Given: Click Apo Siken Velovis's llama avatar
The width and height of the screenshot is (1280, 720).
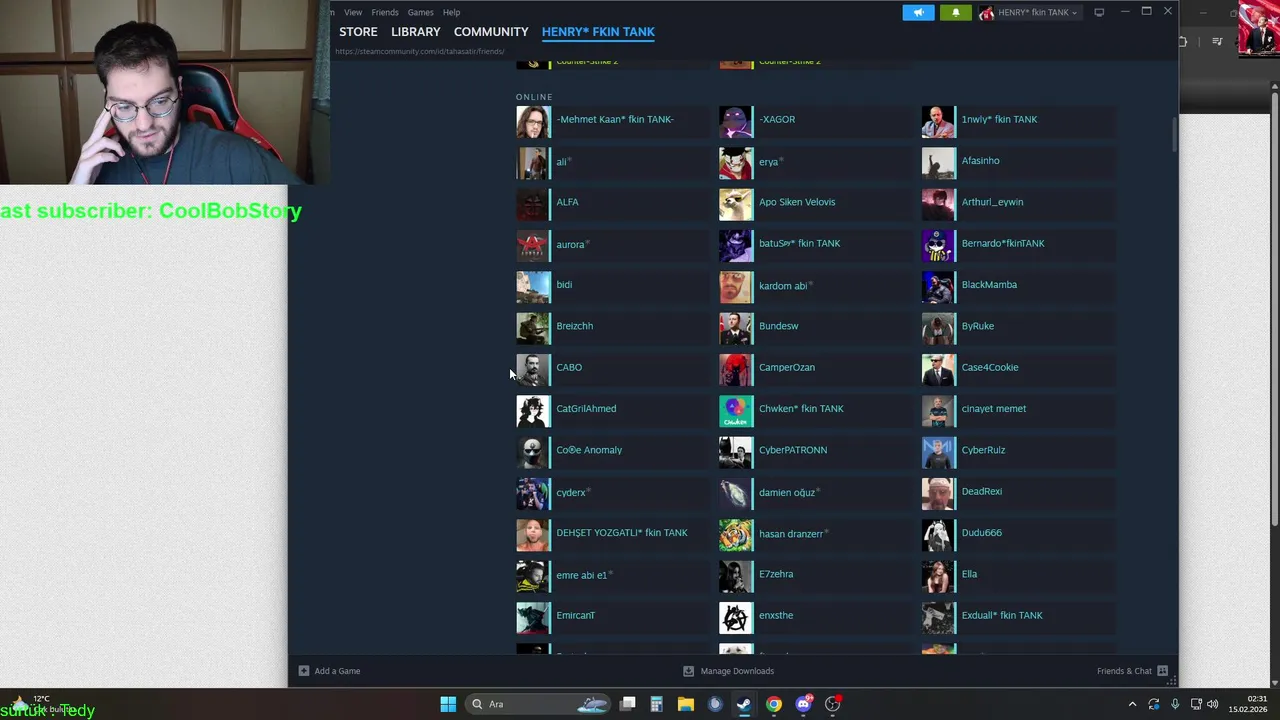Looking at the screenshot, I should (736, 203).
